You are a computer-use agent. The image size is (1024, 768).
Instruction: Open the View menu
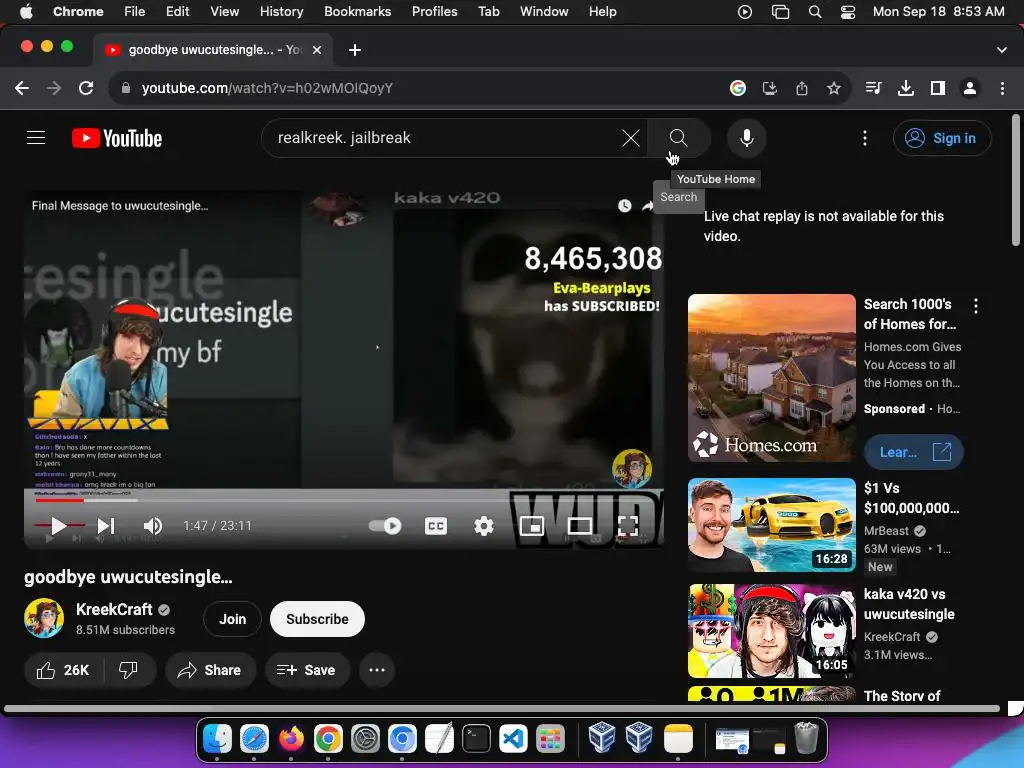[225, 11]
